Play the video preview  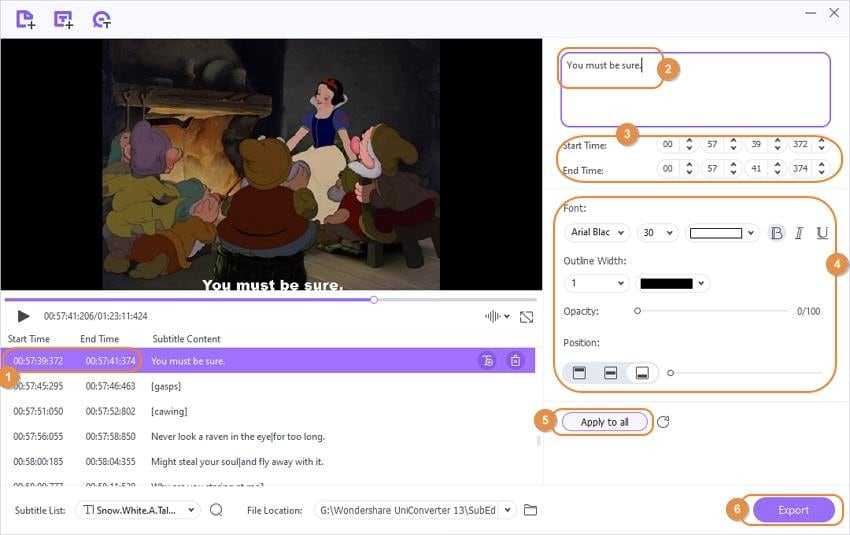point(23,316)
